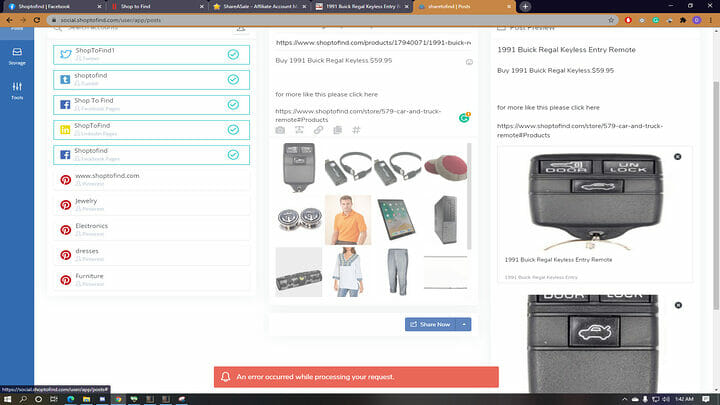Select orange polo shirt thumbnail image
Screen dimensions: 720x405
[x=348, y=220]
